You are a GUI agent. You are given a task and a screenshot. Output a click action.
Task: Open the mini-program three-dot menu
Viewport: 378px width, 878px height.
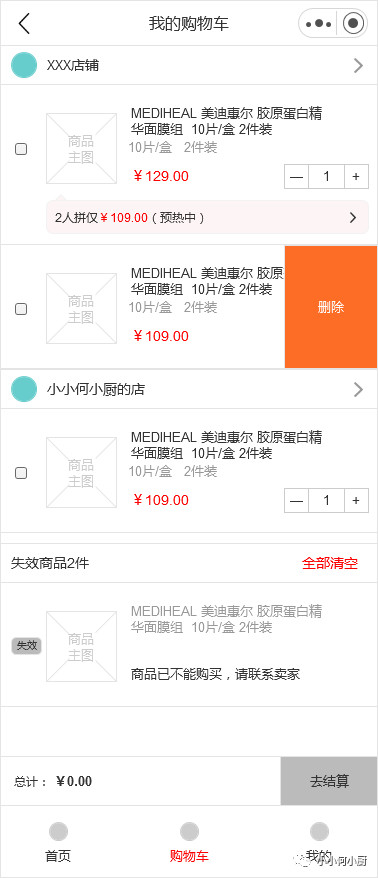[319, 24]
